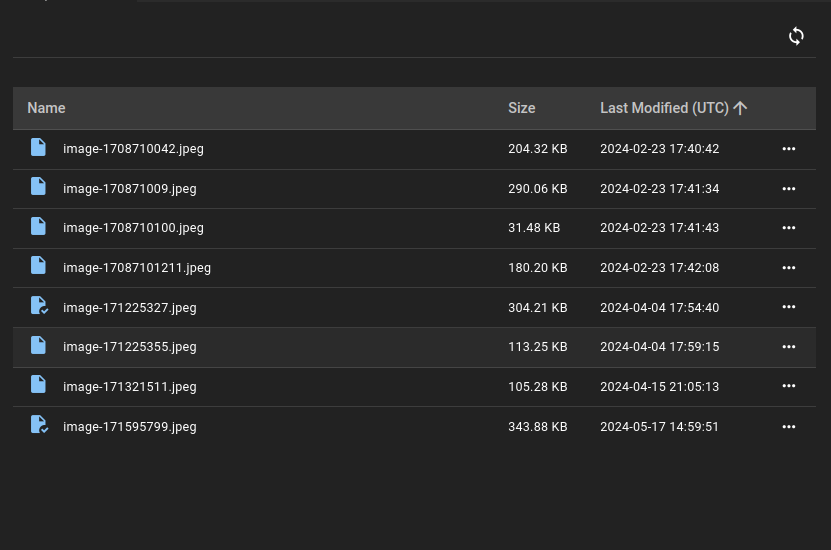
Task: Select file name image-171595799.jpeg
Action: click(130, 427)
